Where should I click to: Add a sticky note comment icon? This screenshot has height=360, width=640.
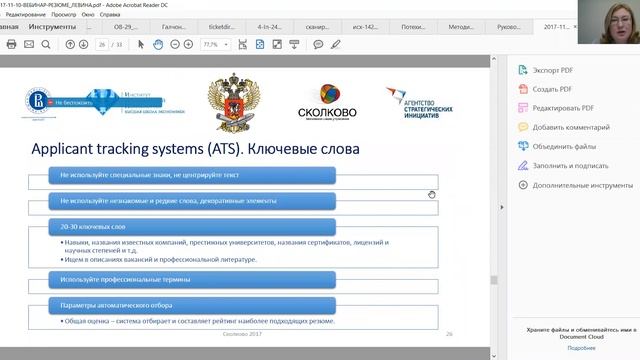(318, 44)
